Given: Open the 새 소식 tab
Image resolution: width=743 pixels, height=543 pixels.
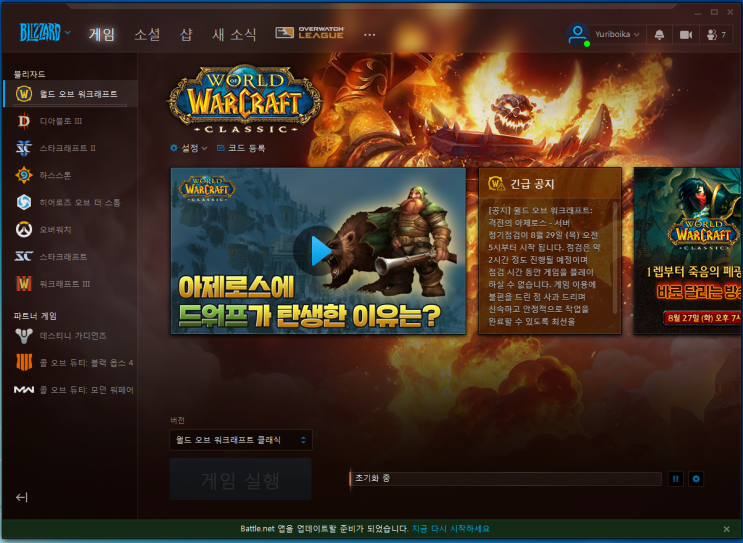Looking at the screenshot, I should click(234, 34).
